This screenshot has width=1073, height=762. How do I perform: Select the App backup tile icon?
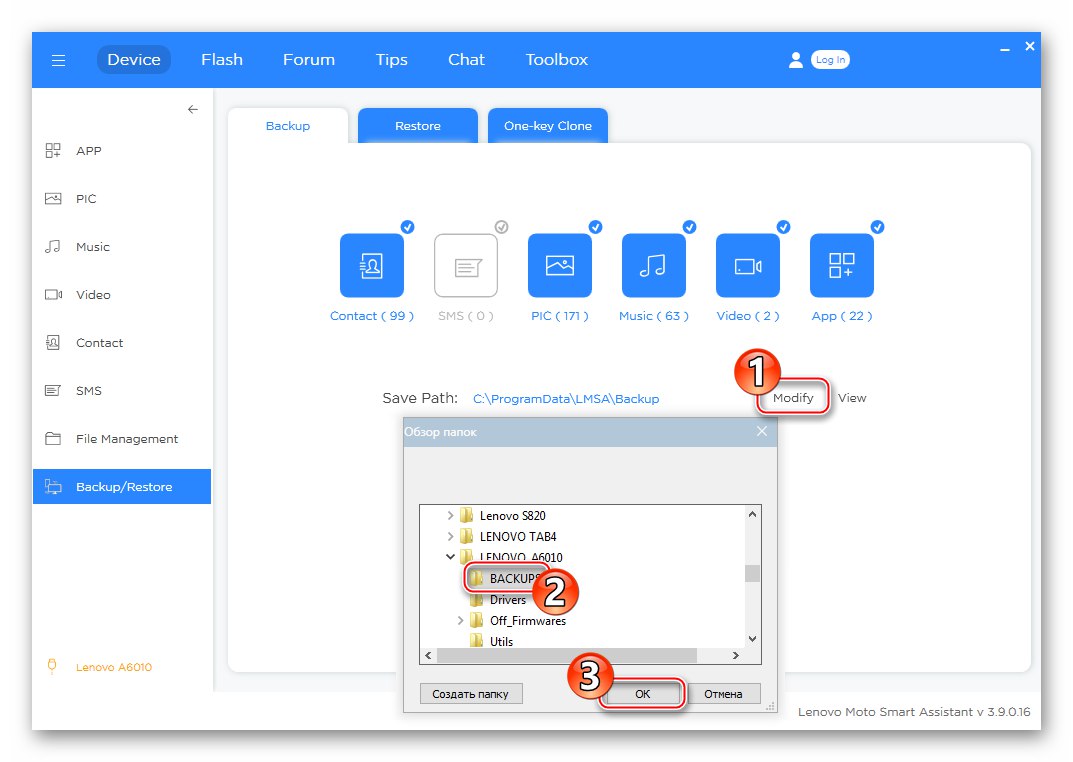tap(842, 265)
